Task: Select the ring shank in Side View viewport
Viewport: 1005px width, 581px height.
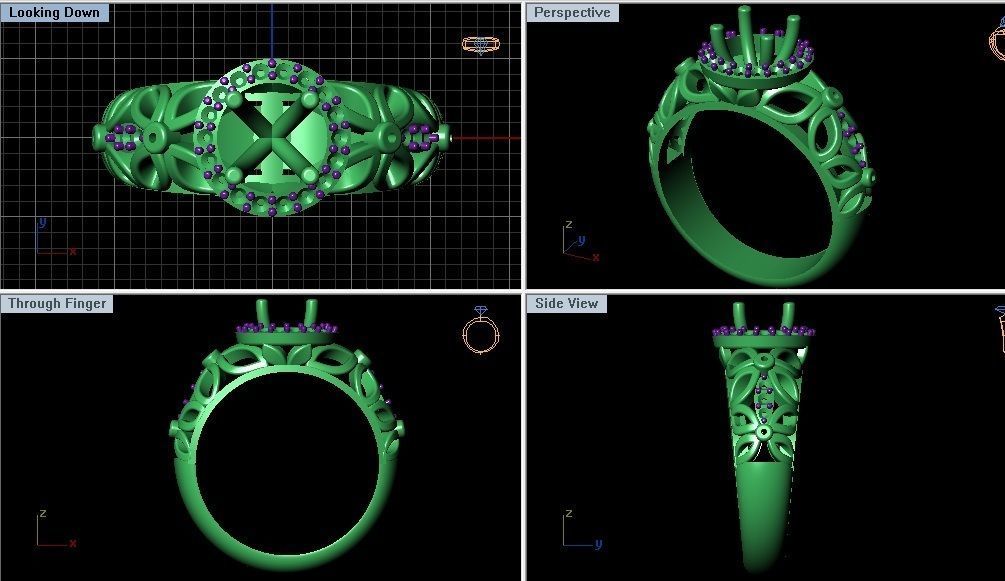Action: (x=764, y=516)
